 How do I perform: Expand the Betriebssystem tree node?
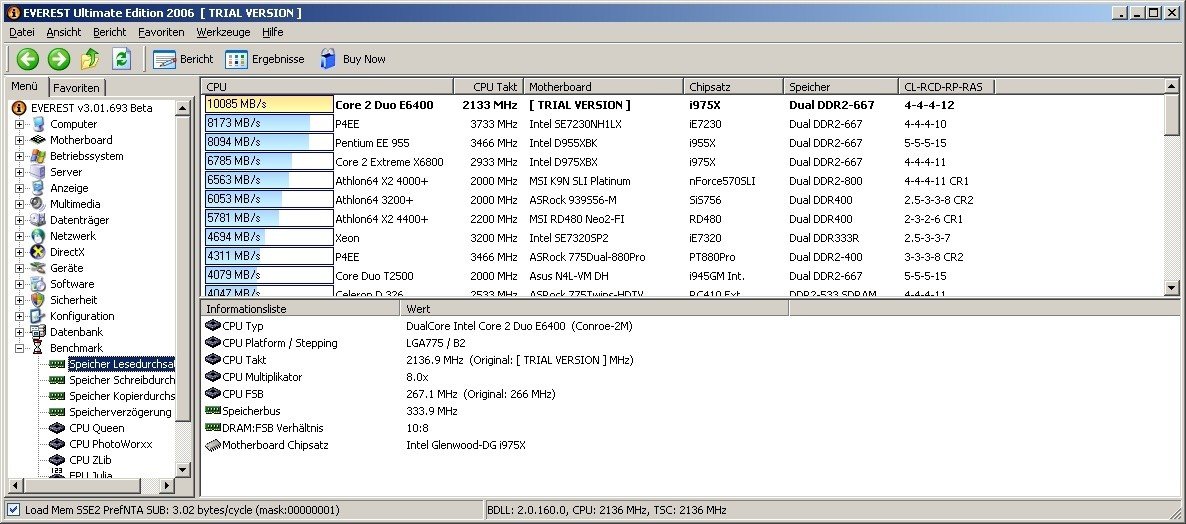[20, 156]
